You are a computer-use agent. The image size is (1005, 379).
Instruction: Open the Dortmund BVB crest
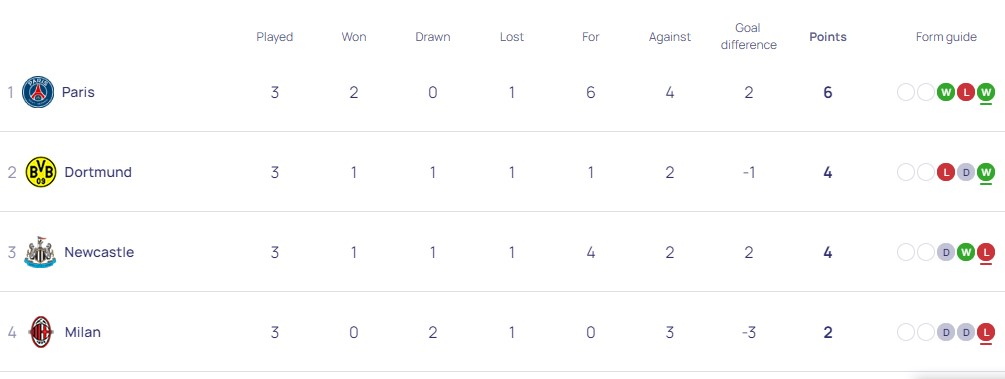tap(40, 172)
